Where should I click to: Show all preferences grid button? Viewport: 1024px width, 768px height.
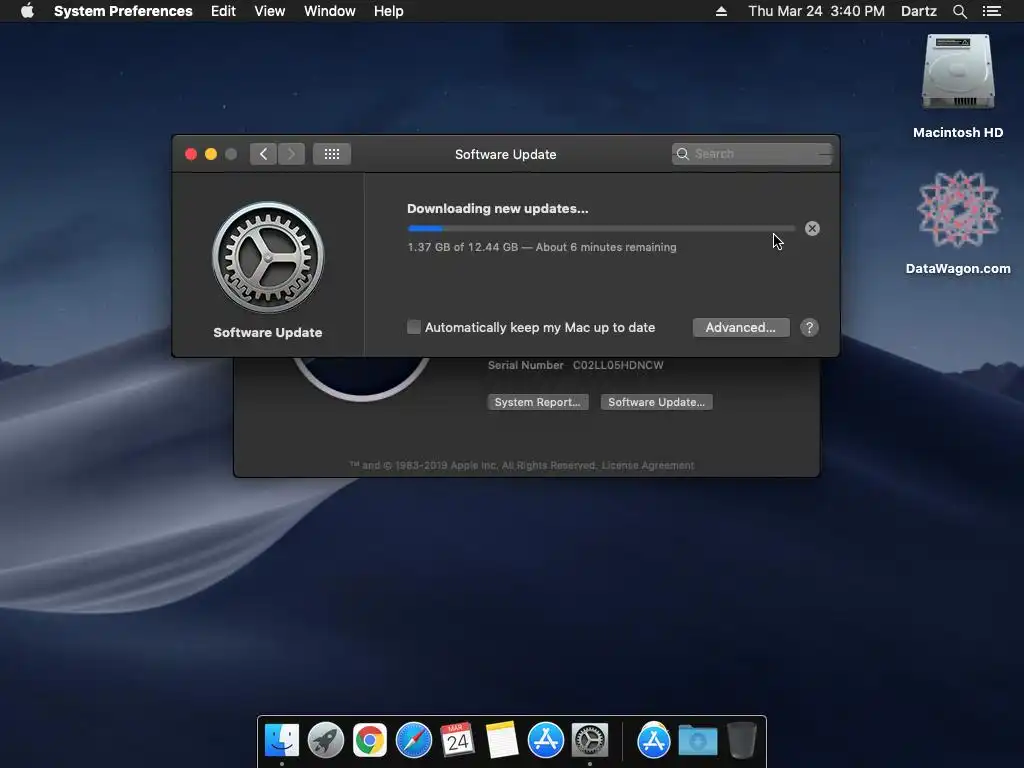[x=332, y=154]
